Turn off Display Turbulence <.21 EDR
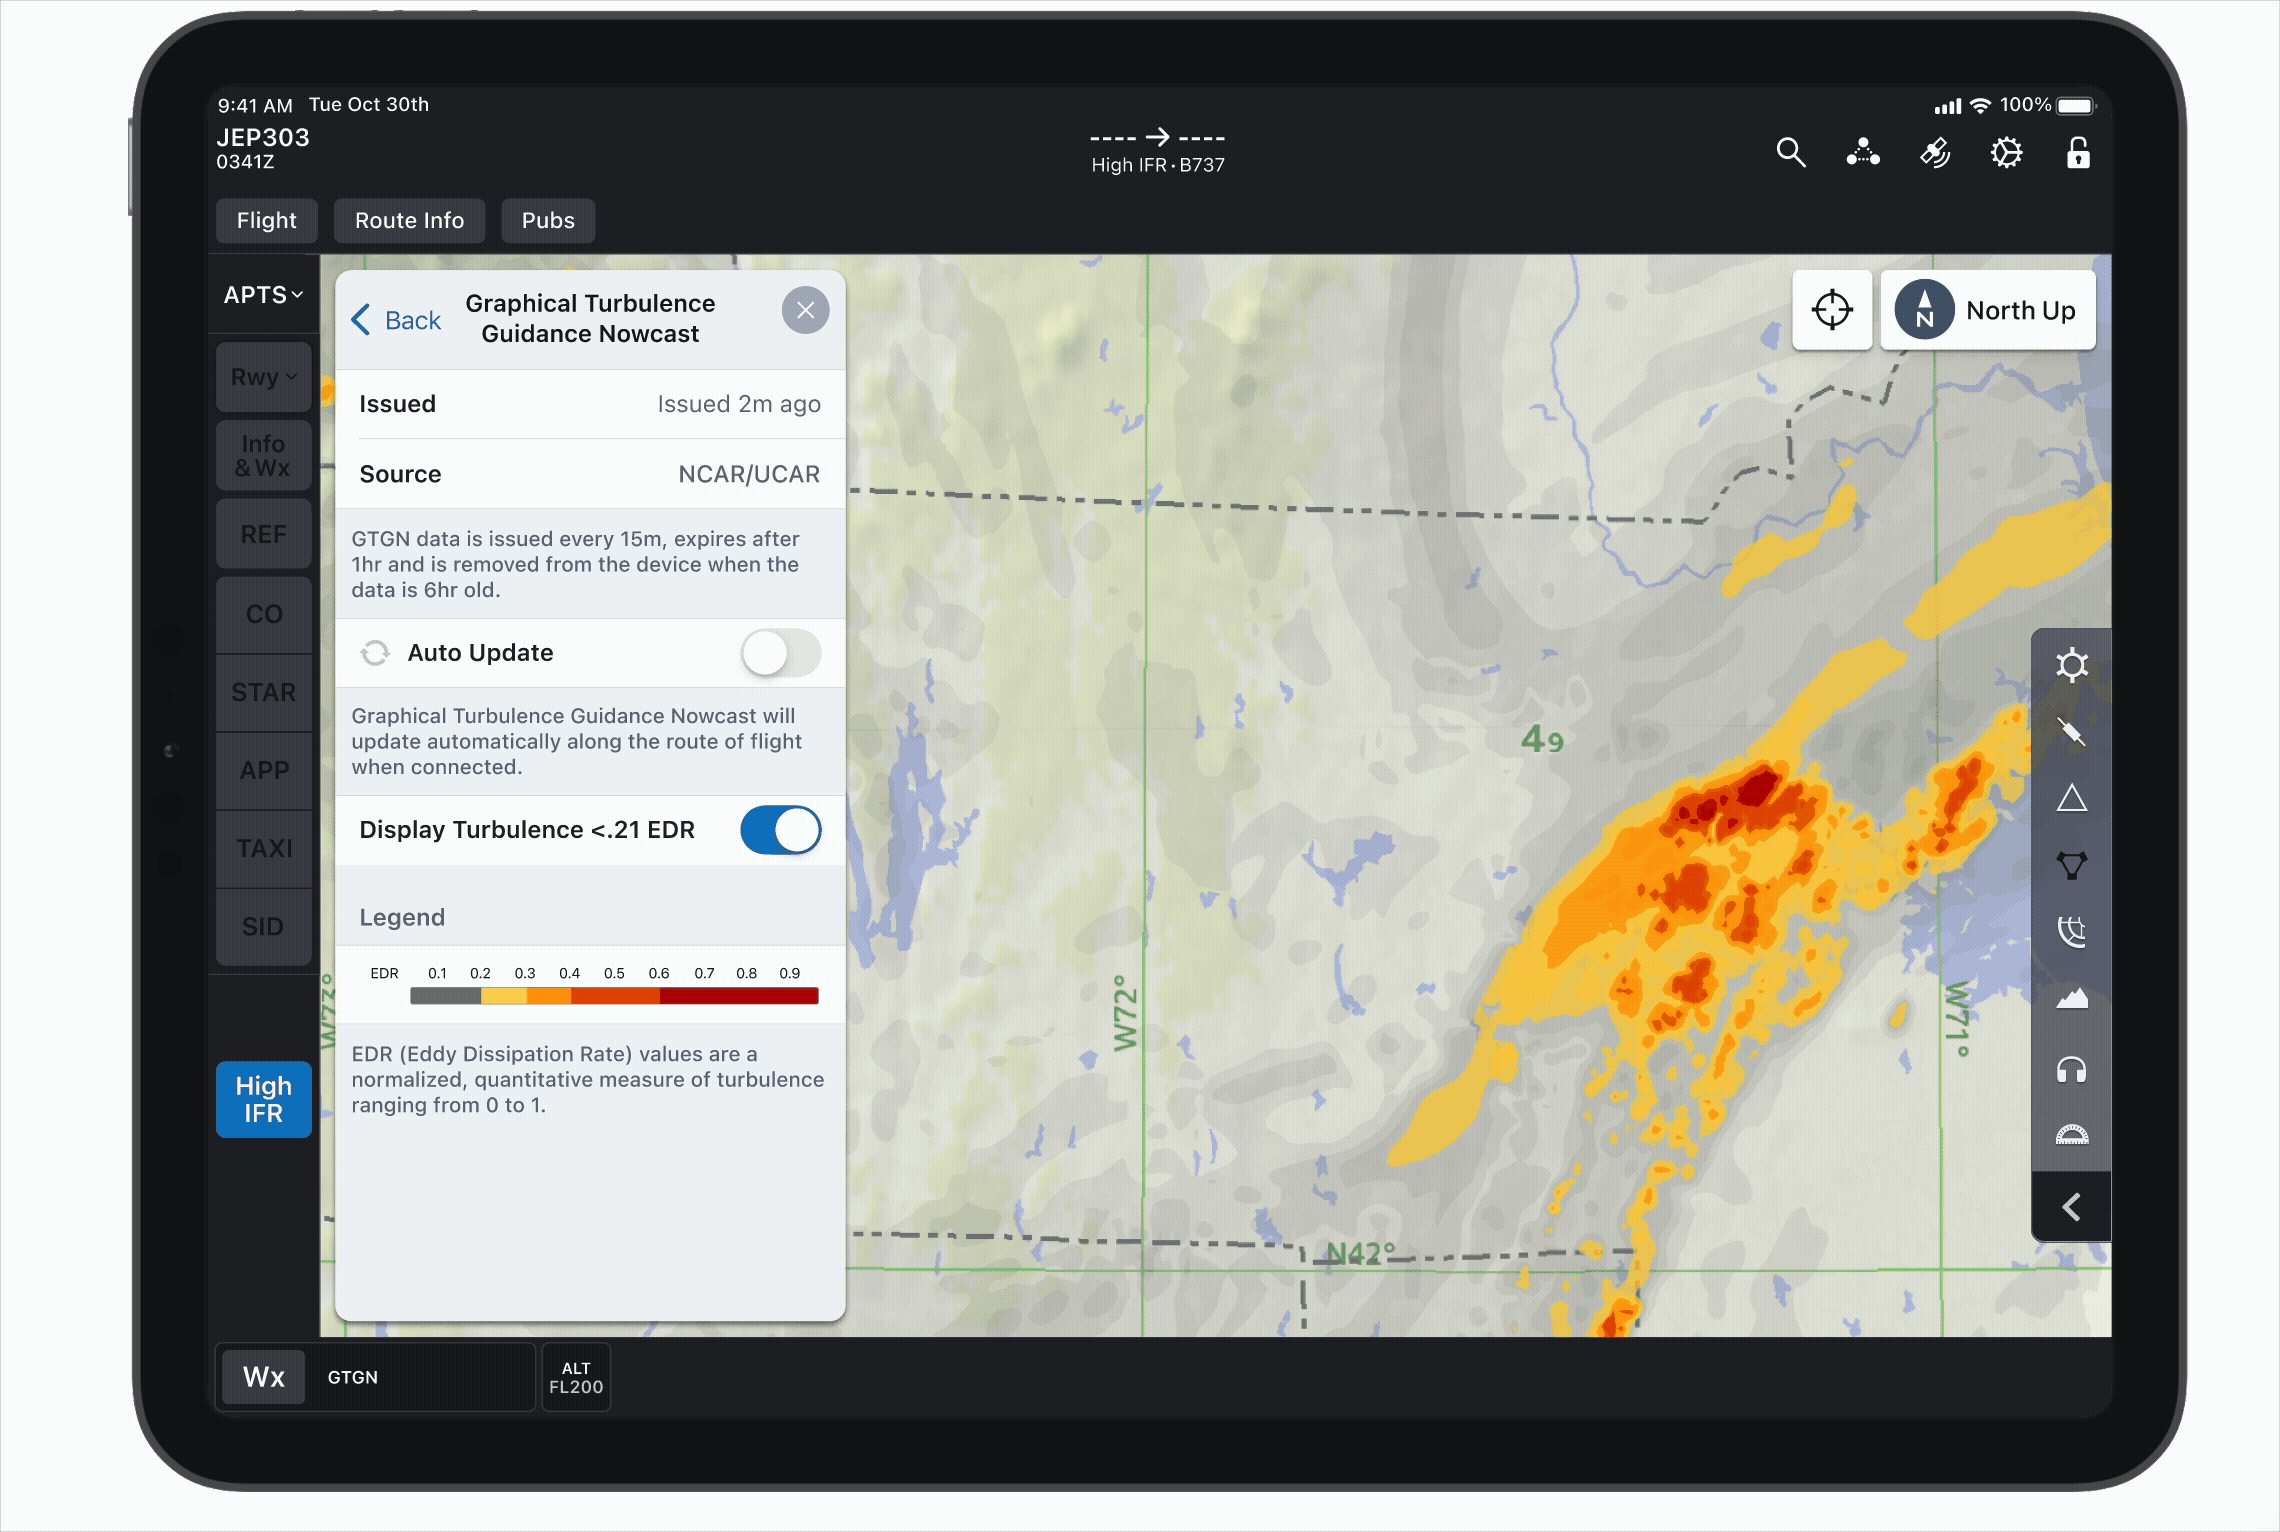 781,830
